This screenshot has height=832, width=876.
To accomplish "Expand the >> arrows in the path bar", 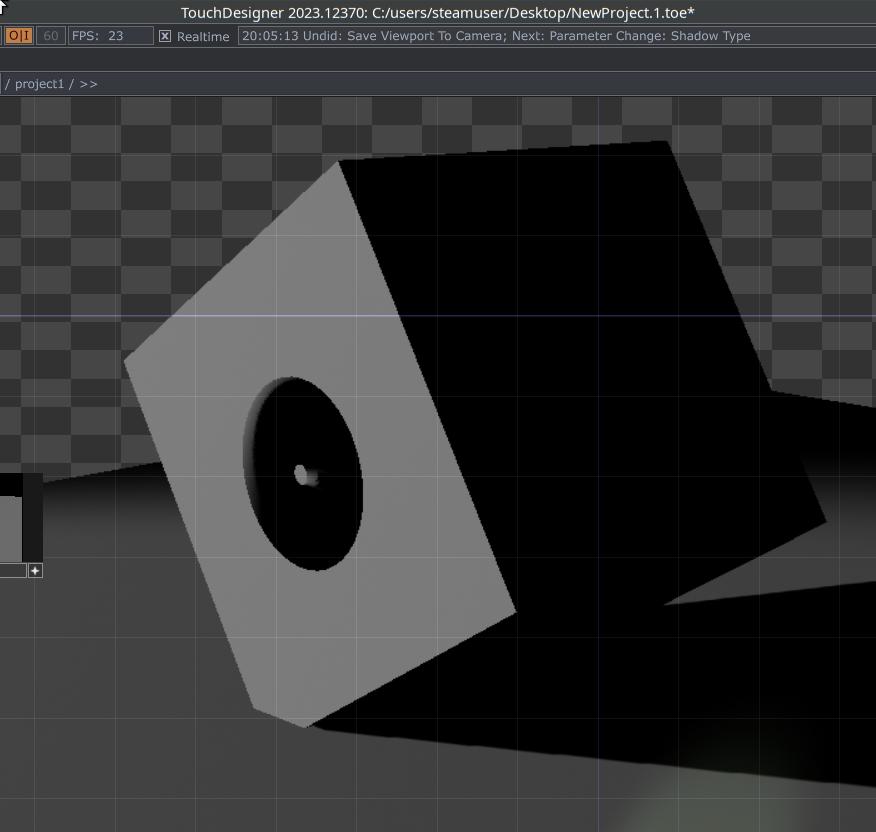I will pos(88,84).
